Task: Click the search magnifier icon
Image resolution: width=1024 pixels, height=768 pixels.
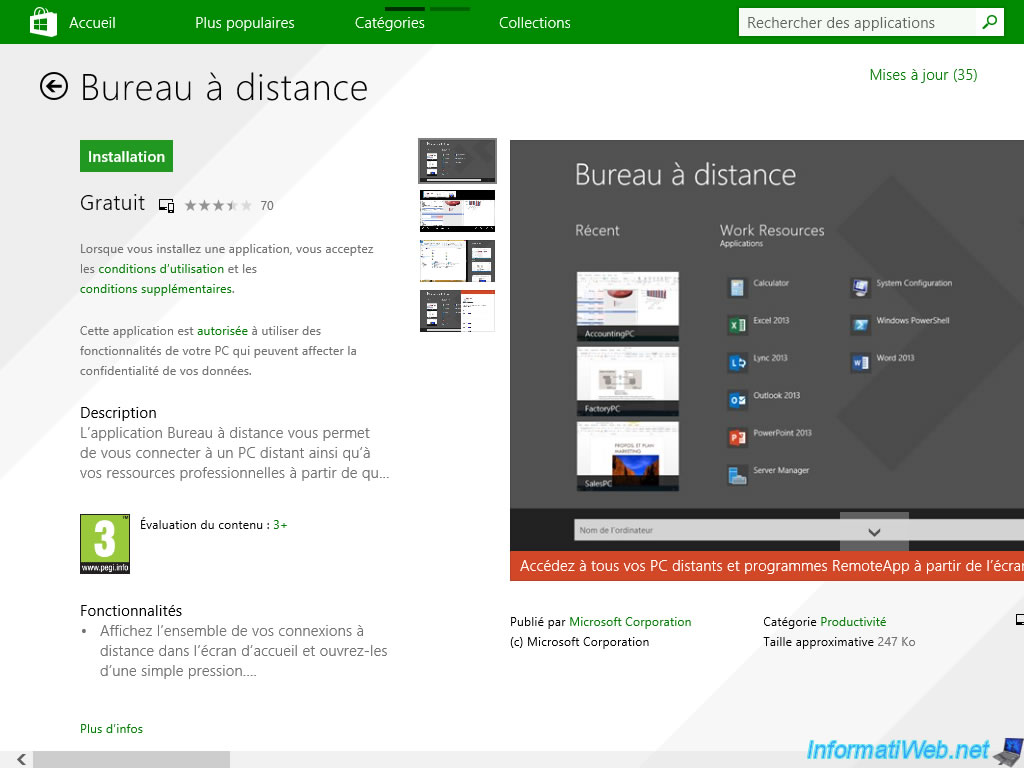Action: 989,22
